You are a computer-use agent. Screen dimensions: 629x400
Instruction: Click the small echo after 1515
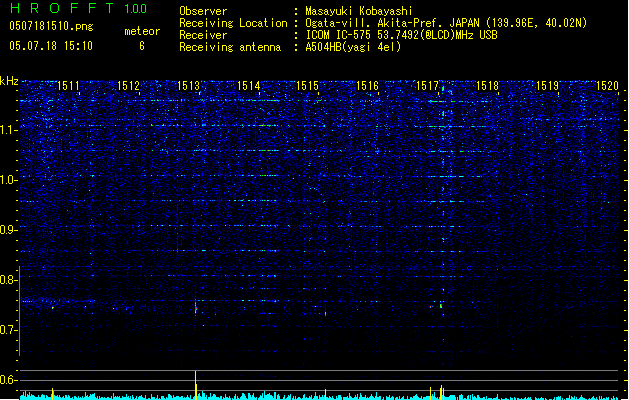pos(325,313)
